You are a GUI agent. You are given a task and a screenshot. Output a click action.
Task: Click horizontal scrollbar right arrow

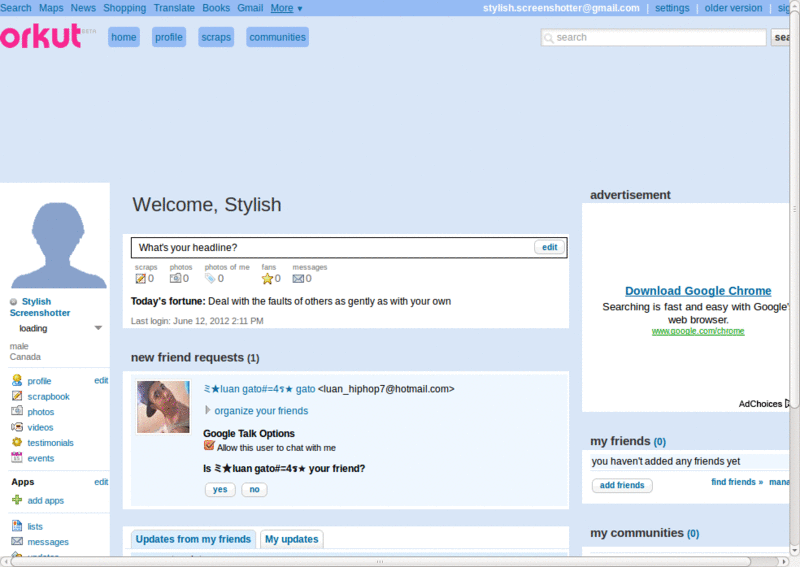785,562
